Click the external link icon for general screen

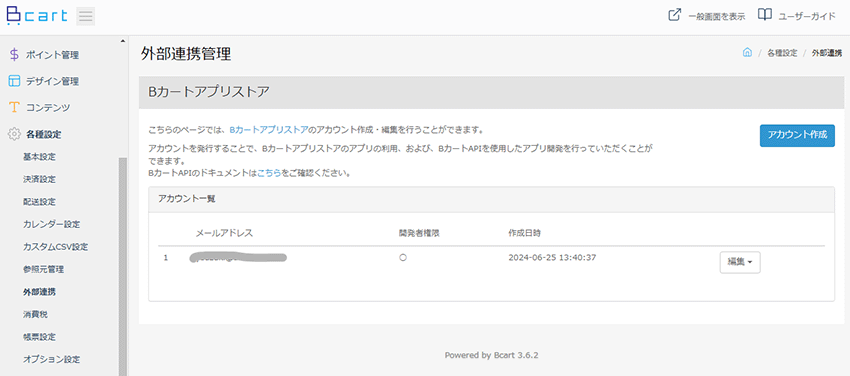pos(674,15)
